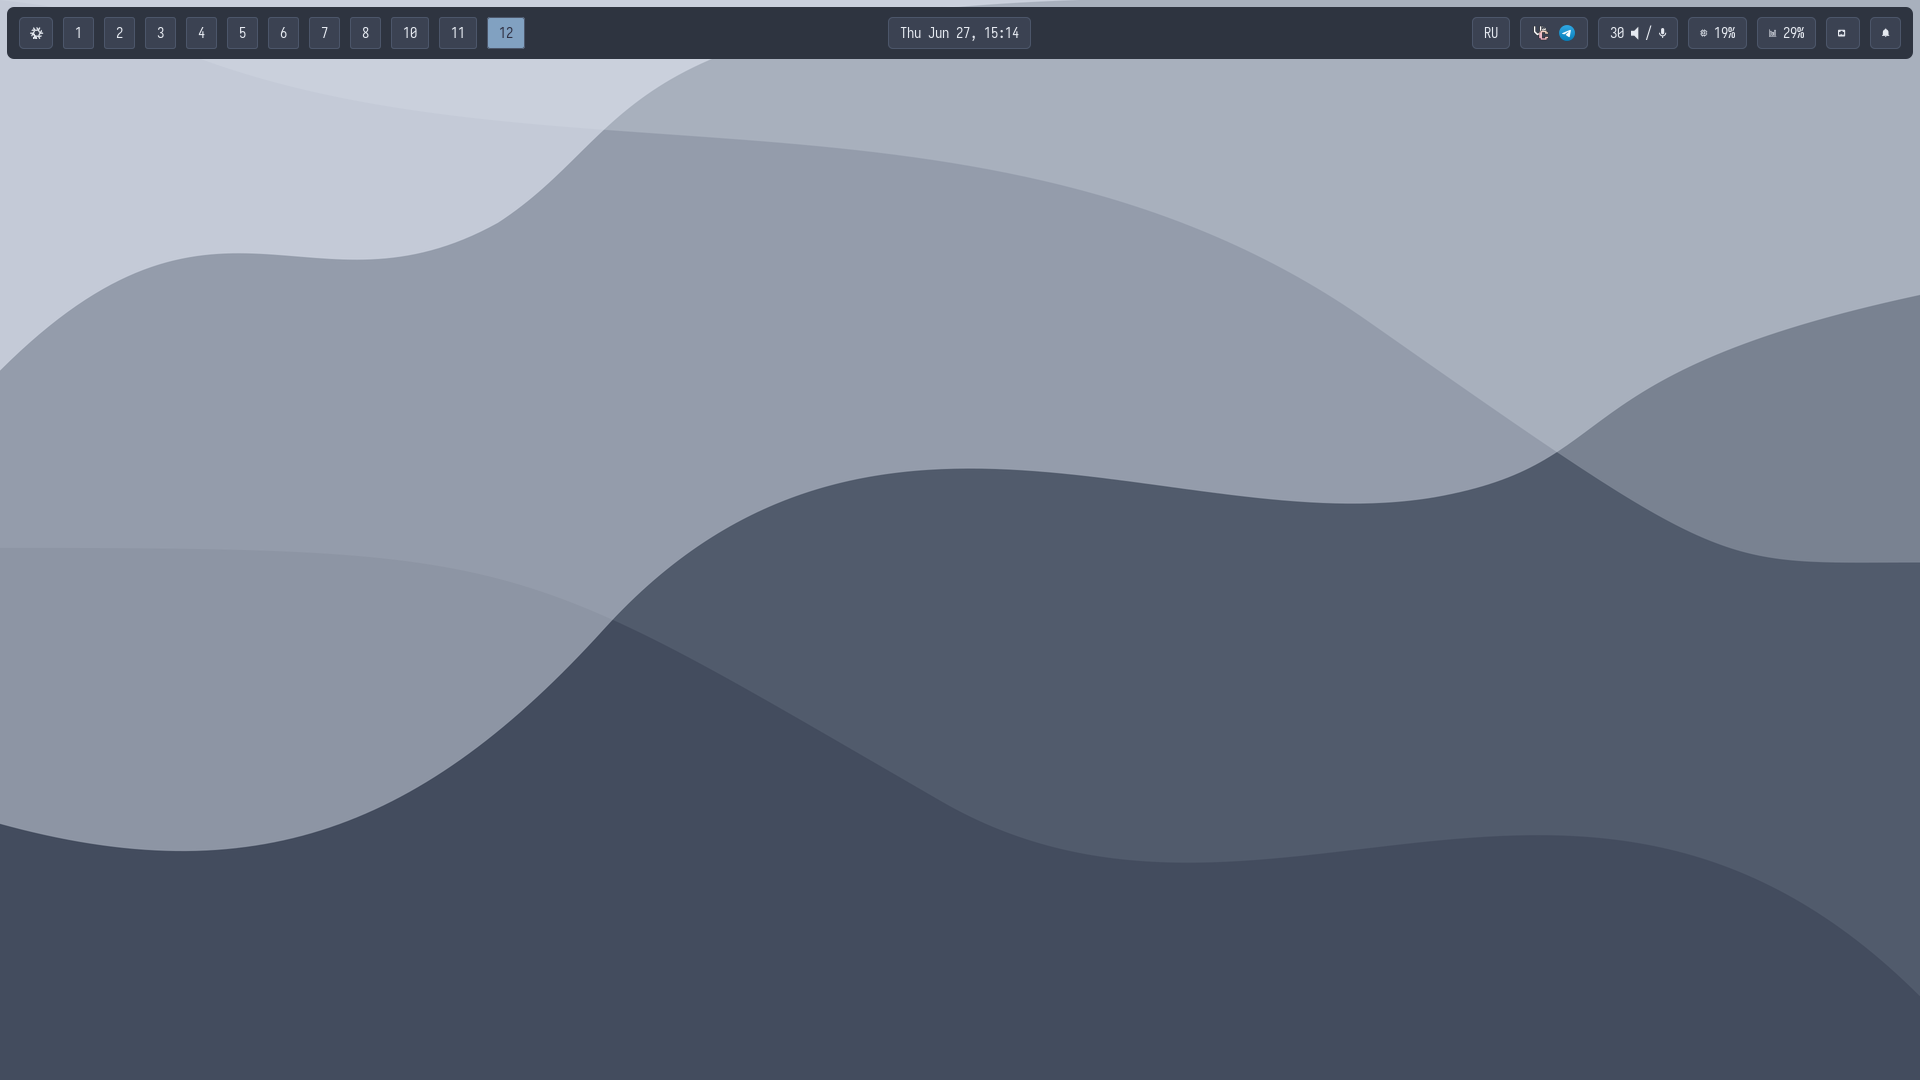Open the Telegram tray icon
The width and height of the screenshot is (1920, 1080).
point(1567,33)
